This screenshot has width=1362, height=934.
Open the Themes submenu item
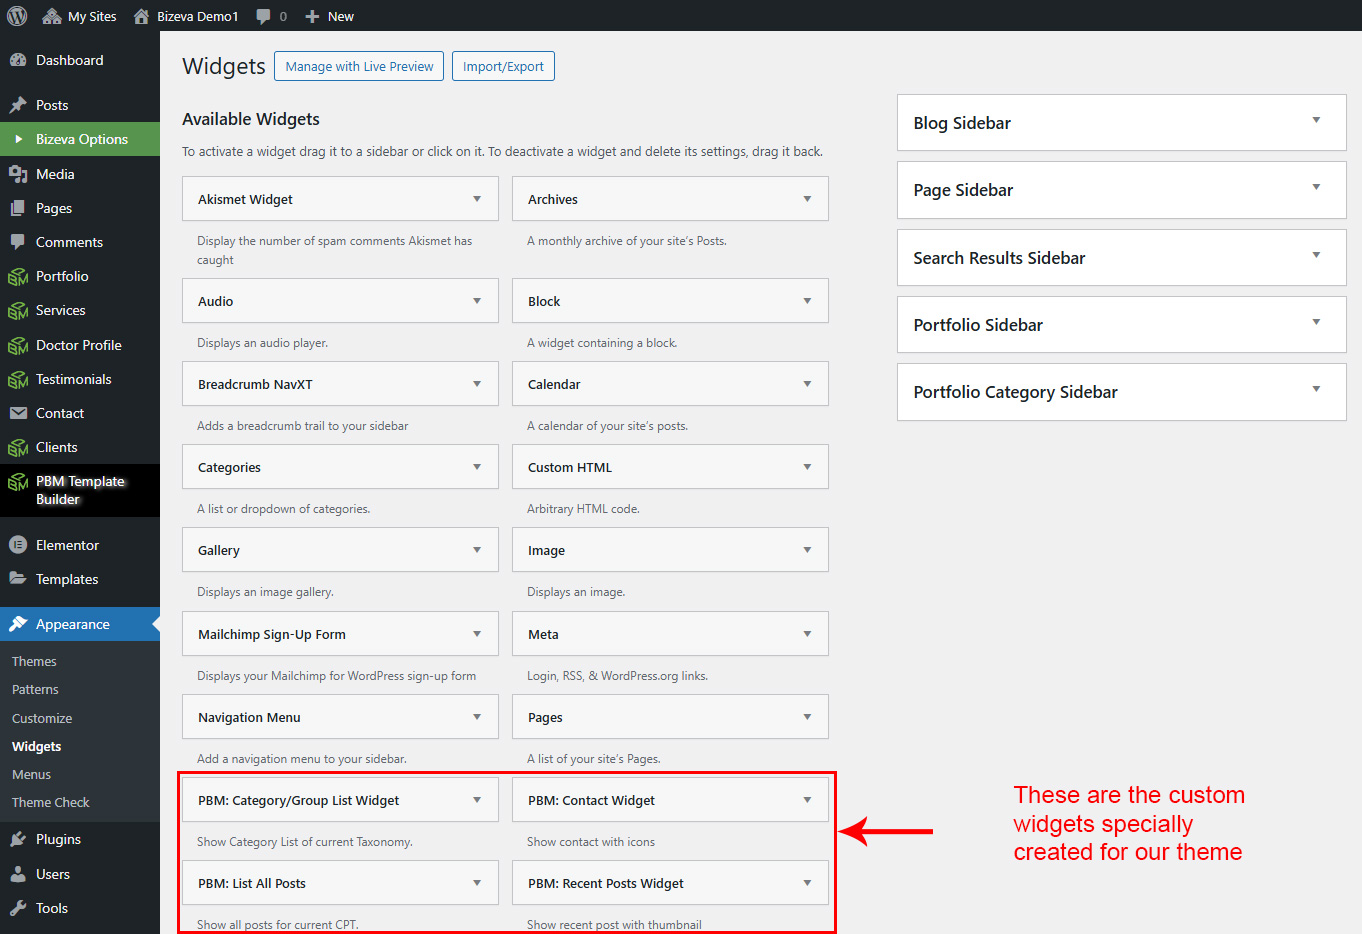tap(34, 661)
